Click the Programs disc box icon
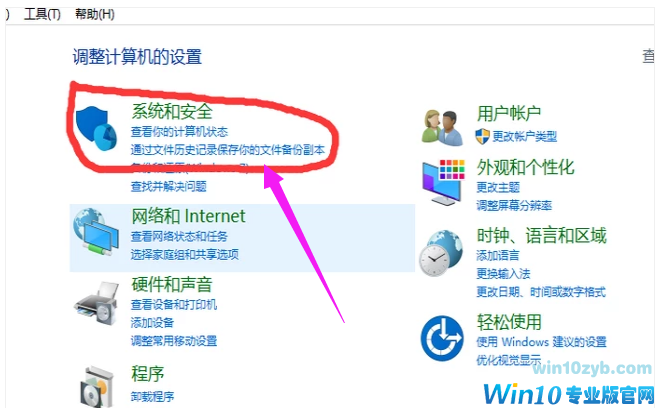This screenshot has height=408, width=660. click(97, 387)
